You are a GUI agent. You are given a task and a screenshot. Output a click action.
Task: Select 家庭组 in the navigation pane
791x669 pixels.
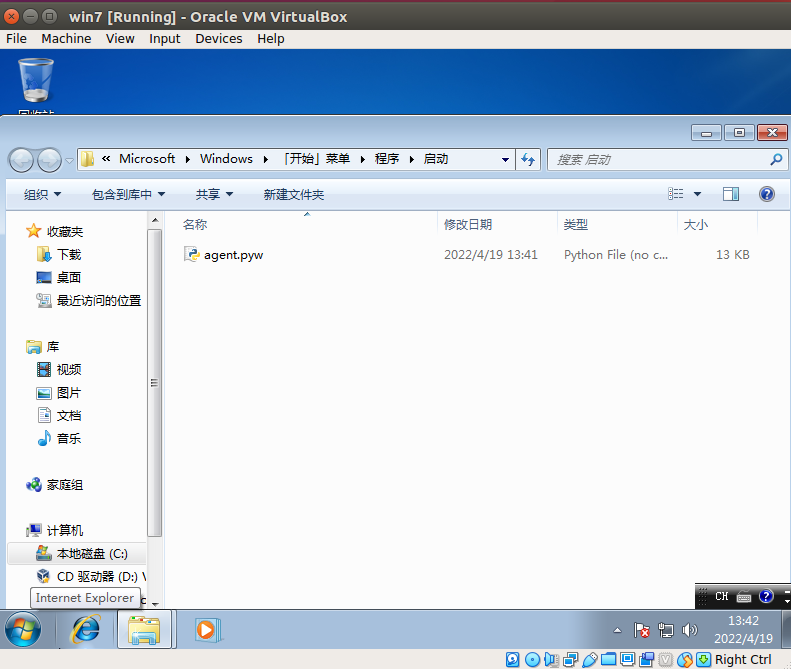click(x=65, y=485)
